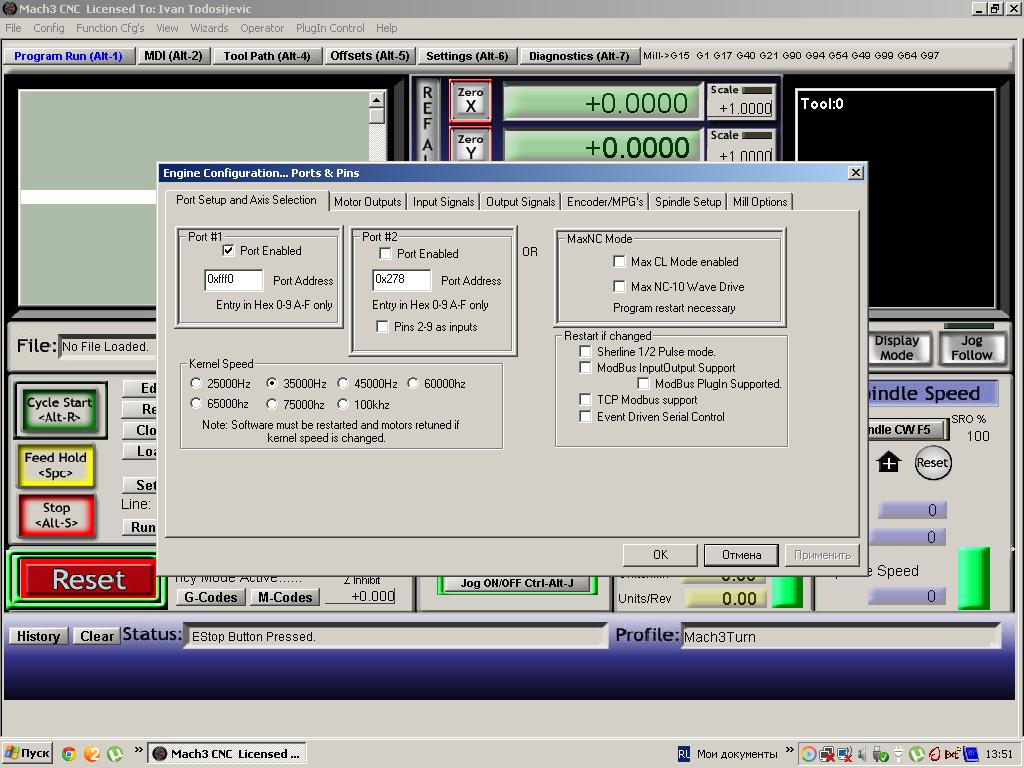1024x768 pixels.
Task: Click the volume speaker tray icon
Action: pyautogui.click(x=861, y=754)
